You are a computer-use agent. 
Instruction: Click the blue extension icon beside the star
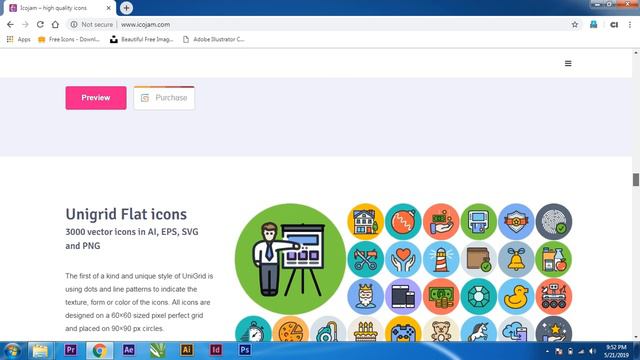[593, 24]
